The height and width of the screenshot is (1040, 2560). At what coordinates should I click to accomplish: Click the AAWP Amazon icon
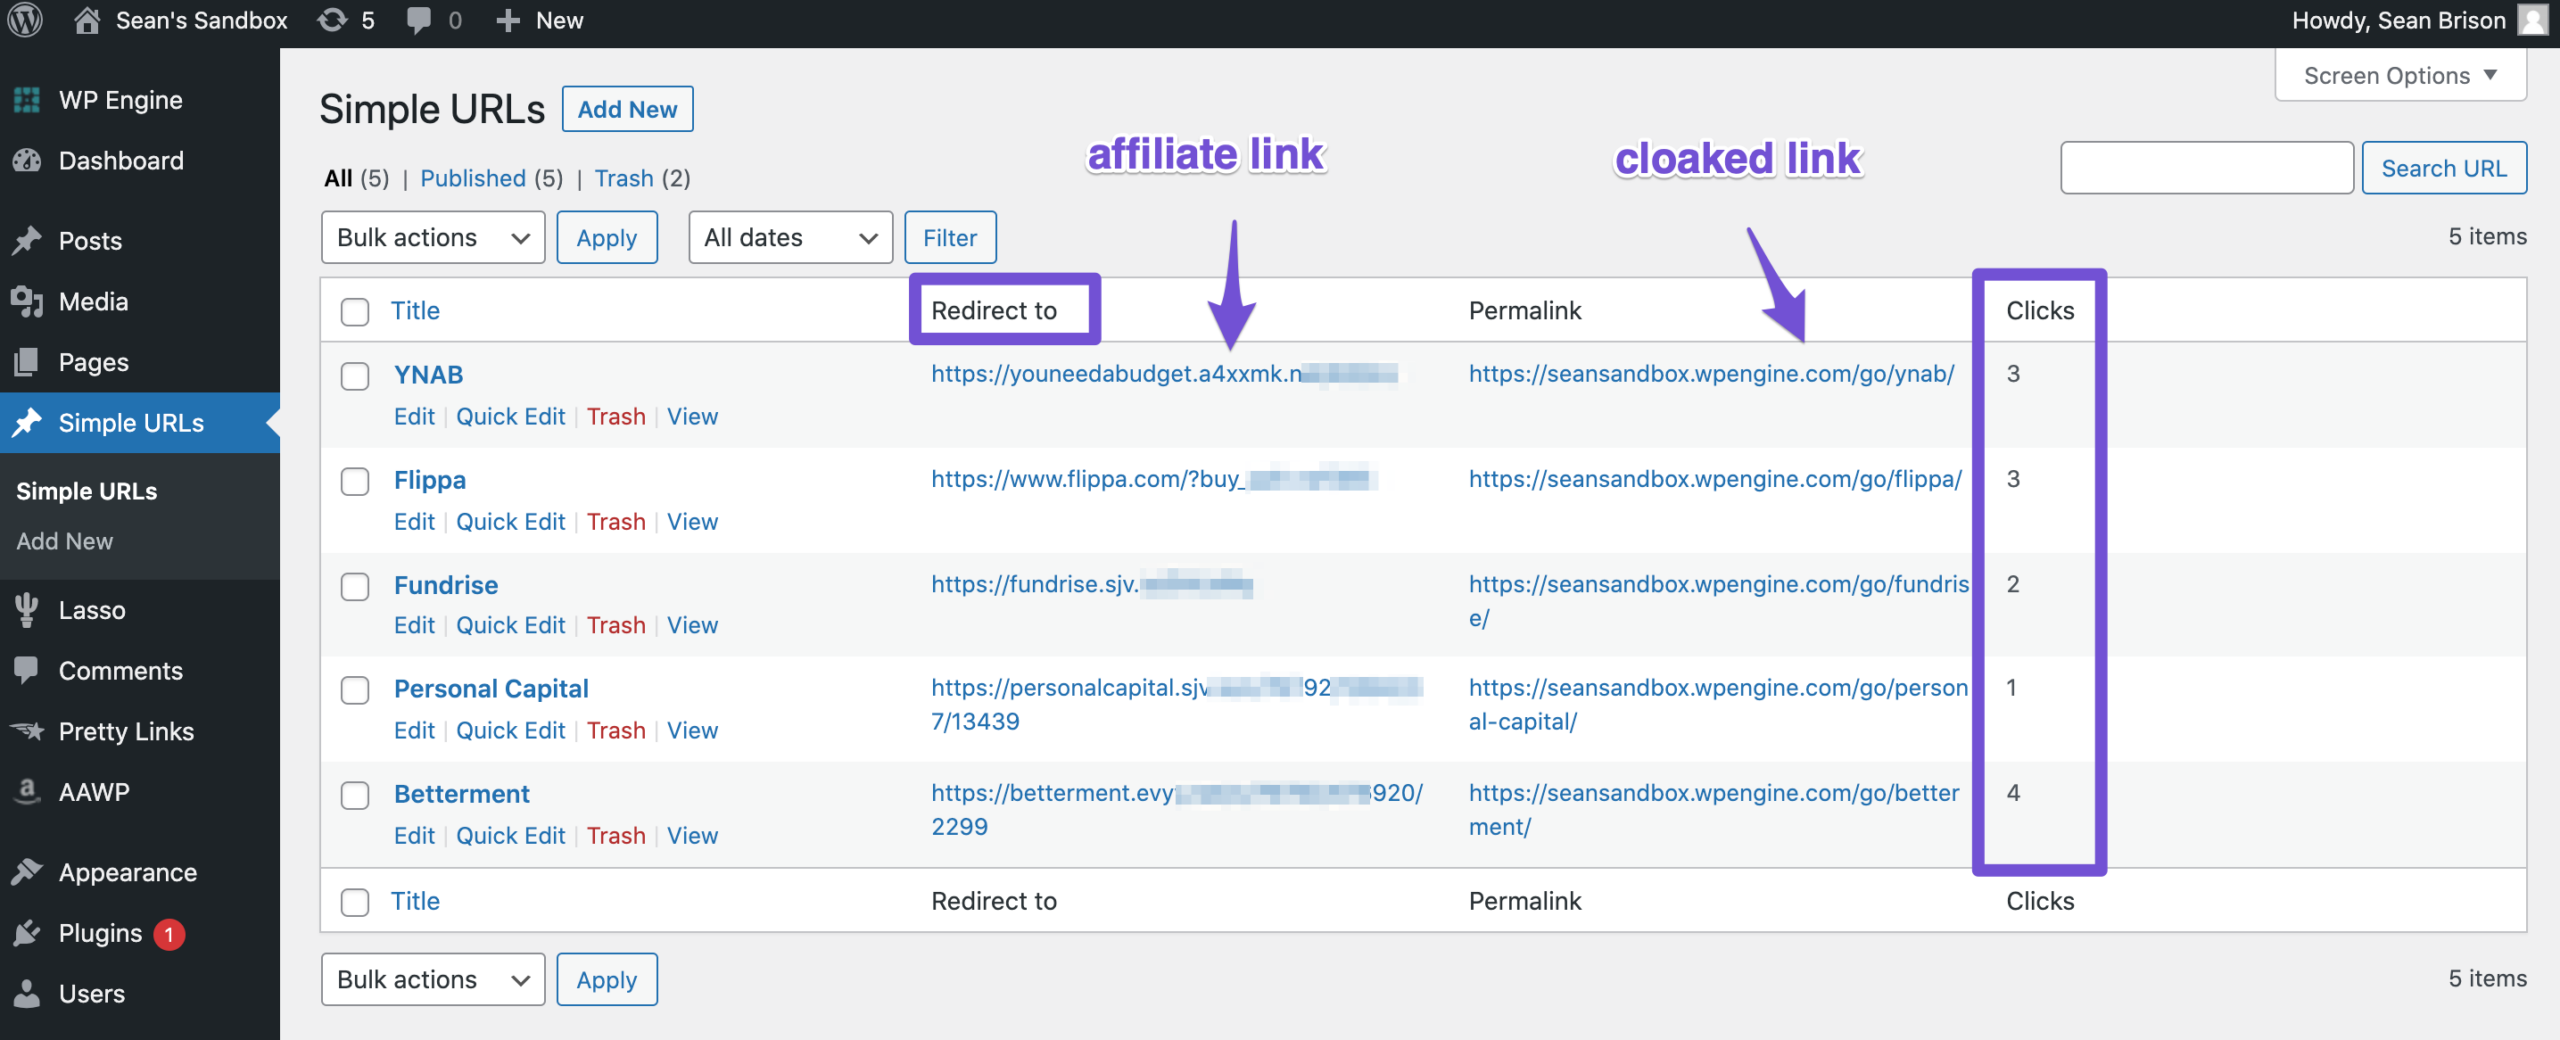tap(27, 791)
